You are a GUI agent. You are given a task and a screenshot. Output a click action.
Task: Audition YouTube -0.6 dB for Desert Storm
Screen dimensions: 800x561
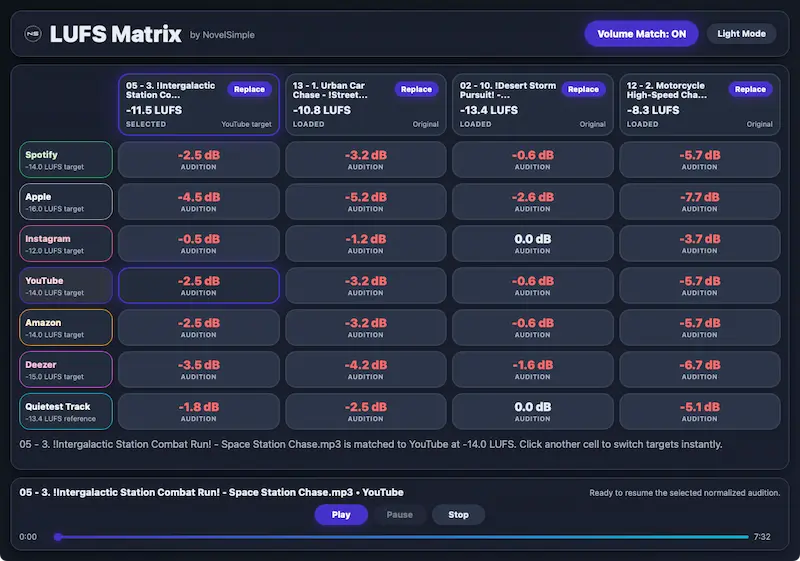533,286
